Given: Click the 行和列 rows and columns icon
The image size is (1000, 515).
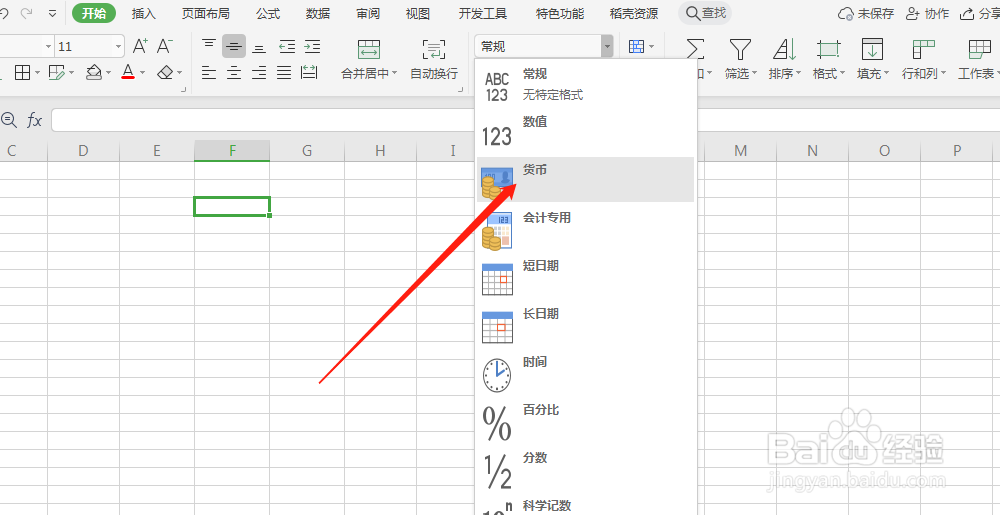Looking at the screenshot, I should [x=923, y=48].
